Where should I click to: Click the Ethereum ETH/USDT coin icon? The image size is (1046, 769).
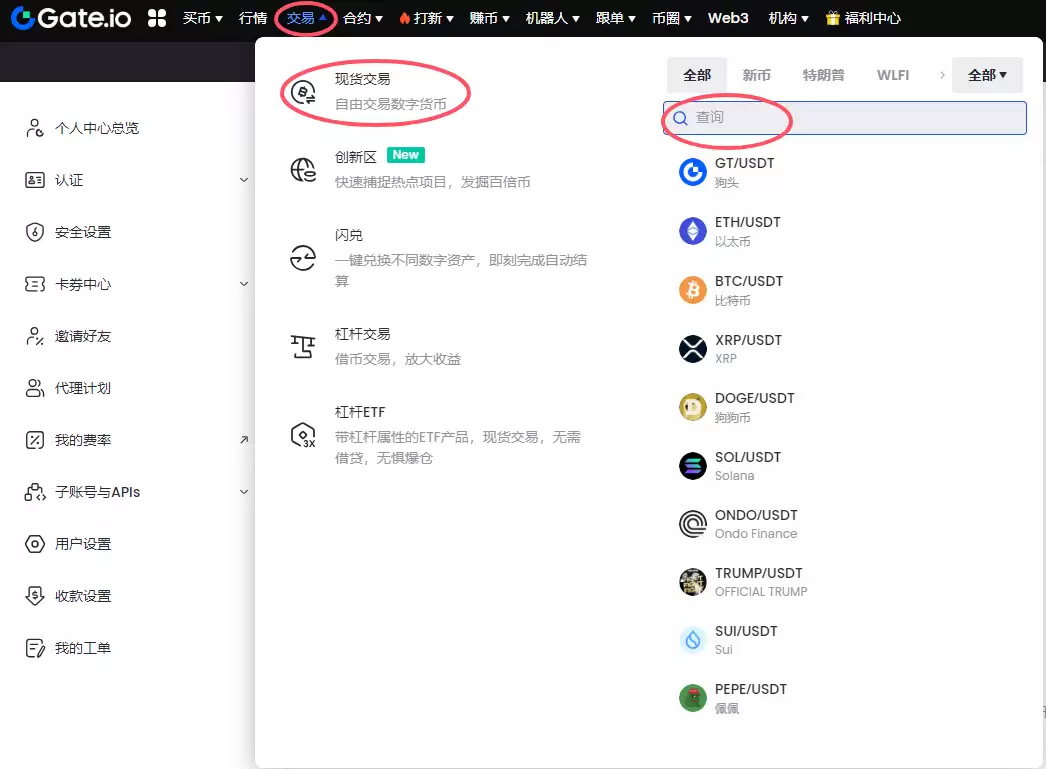pyautogui.click(x=693, y=231)
